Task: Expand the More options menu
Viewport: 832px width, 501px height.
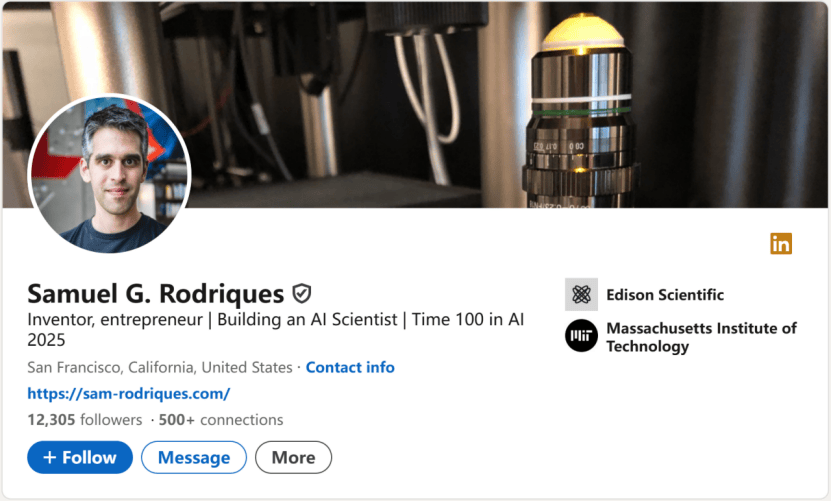Action: 293,457
